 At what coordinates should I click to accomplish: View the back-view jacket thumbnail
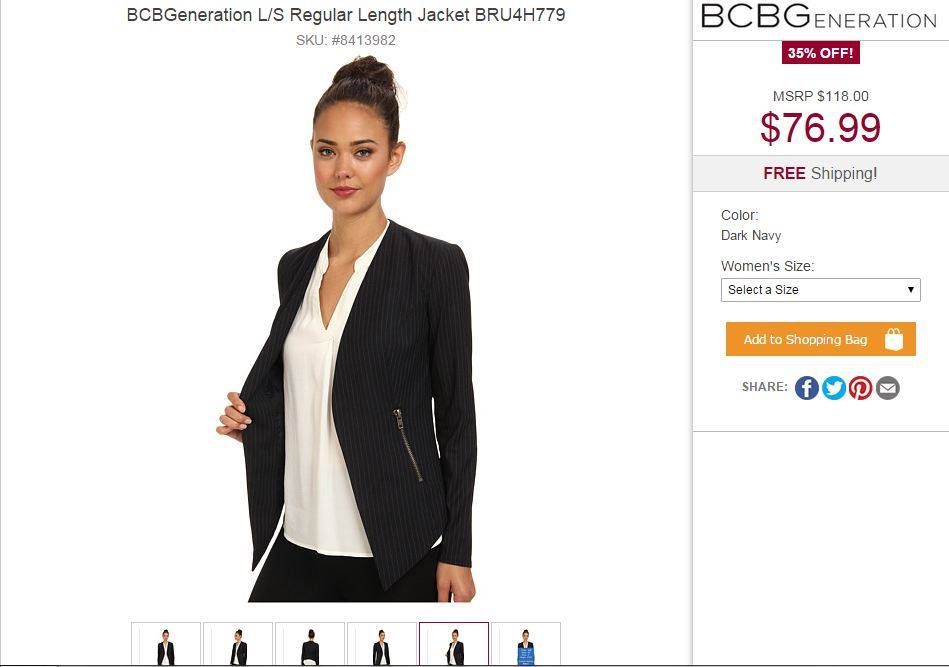(x=310, y=645)
